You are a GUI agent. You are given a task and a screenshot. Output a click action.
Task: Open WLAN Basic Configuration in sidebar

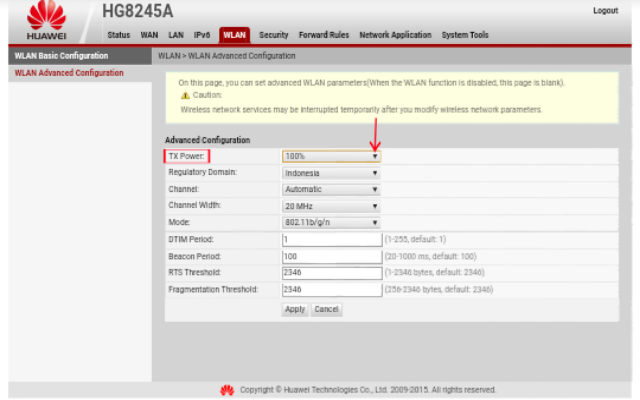tap(80, 56)
